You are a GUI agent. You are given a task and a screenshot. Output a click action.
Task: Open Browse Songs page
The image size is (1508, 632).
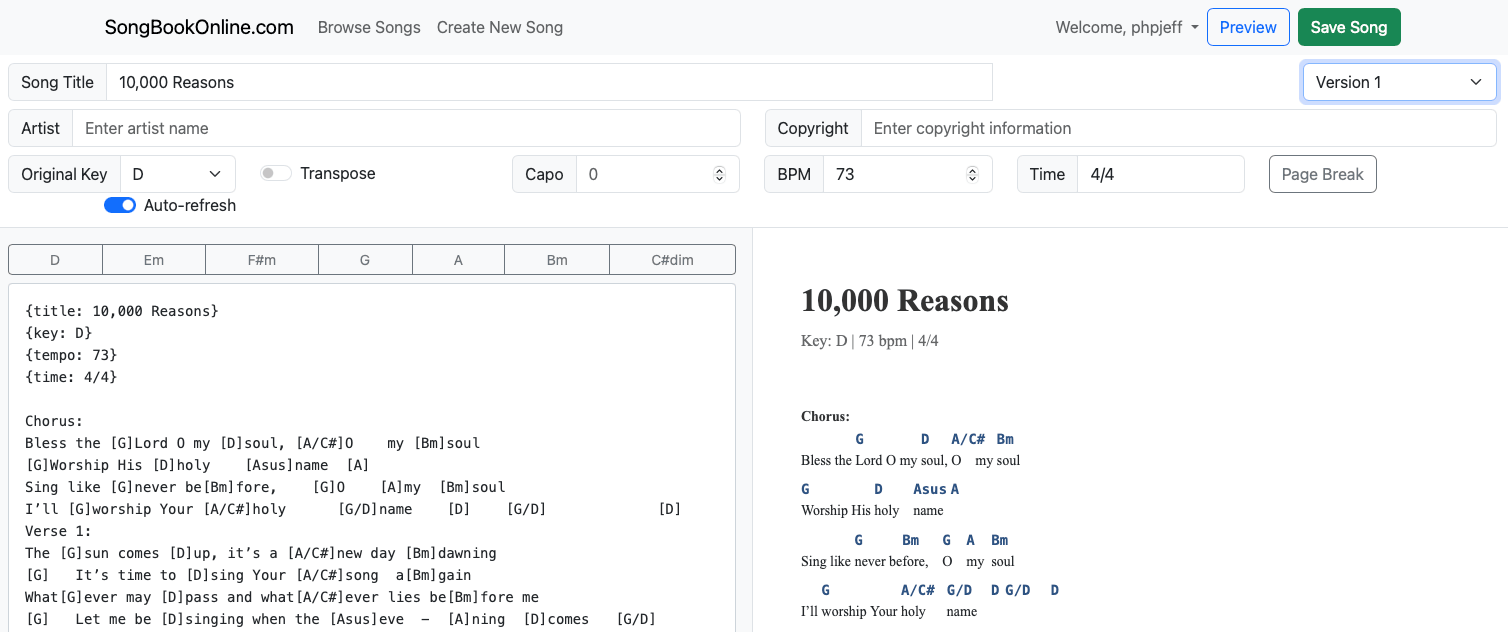coord(369,27)
